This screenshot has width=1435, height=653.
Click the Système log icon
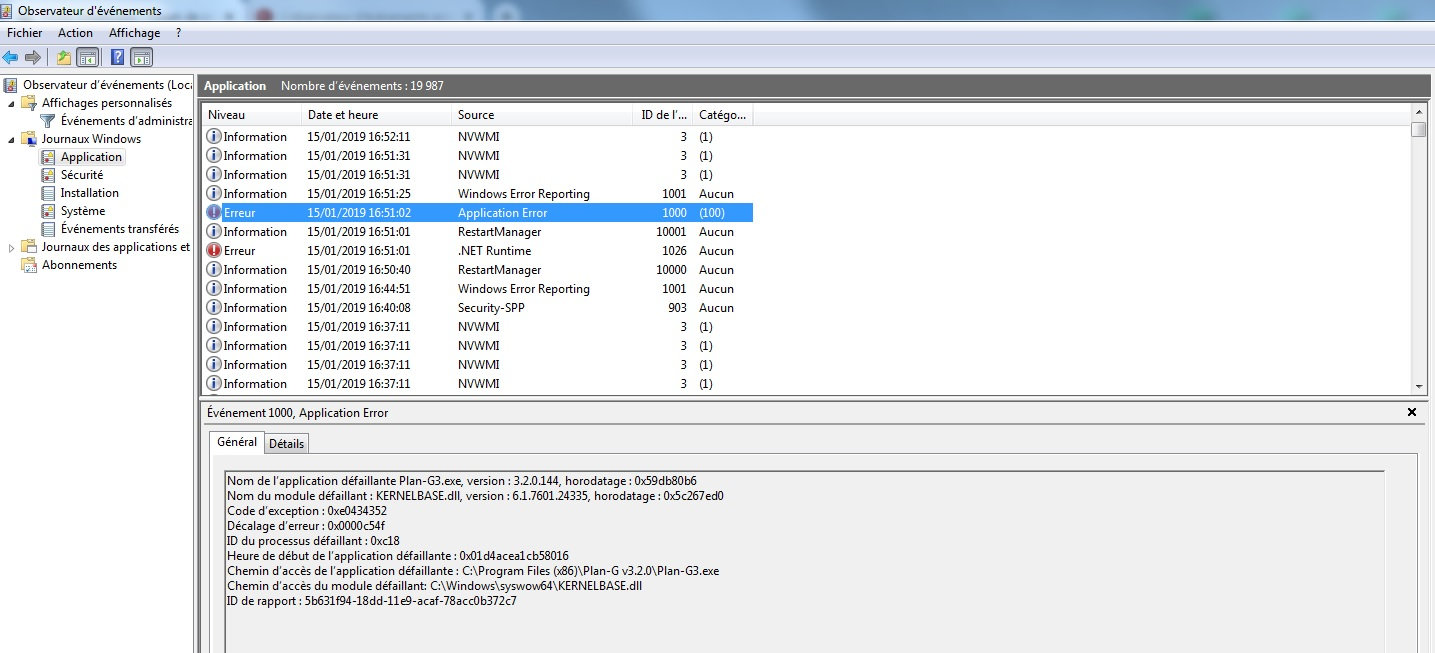coord(48,211)
